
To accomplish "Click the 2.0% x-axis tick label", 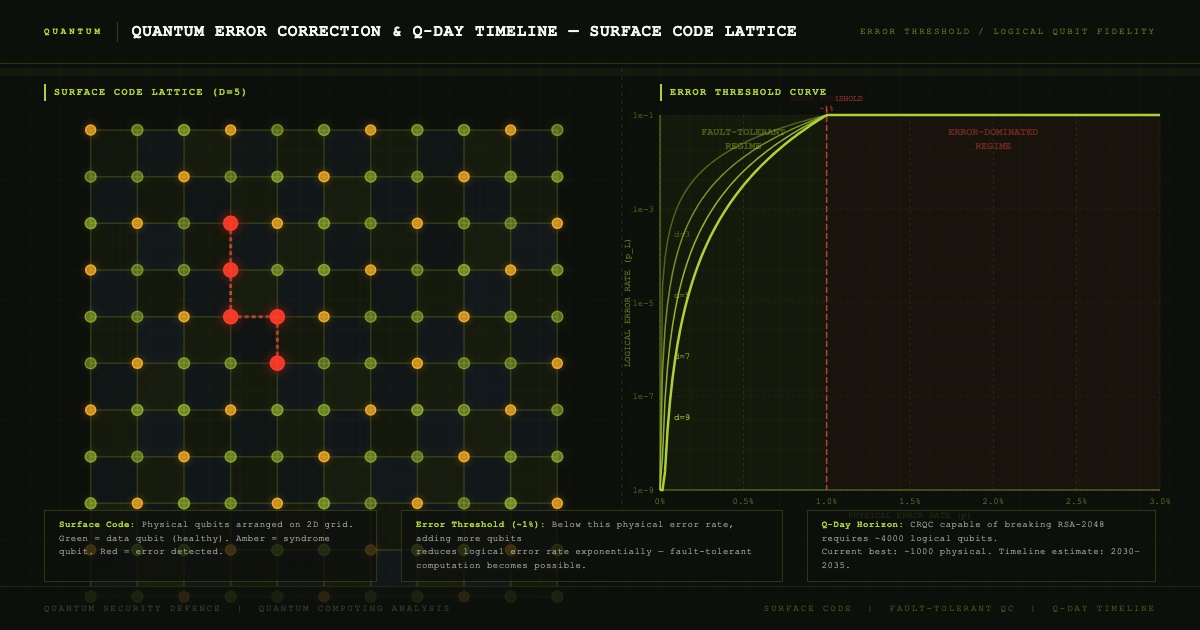I will click(x=993, y=501).
